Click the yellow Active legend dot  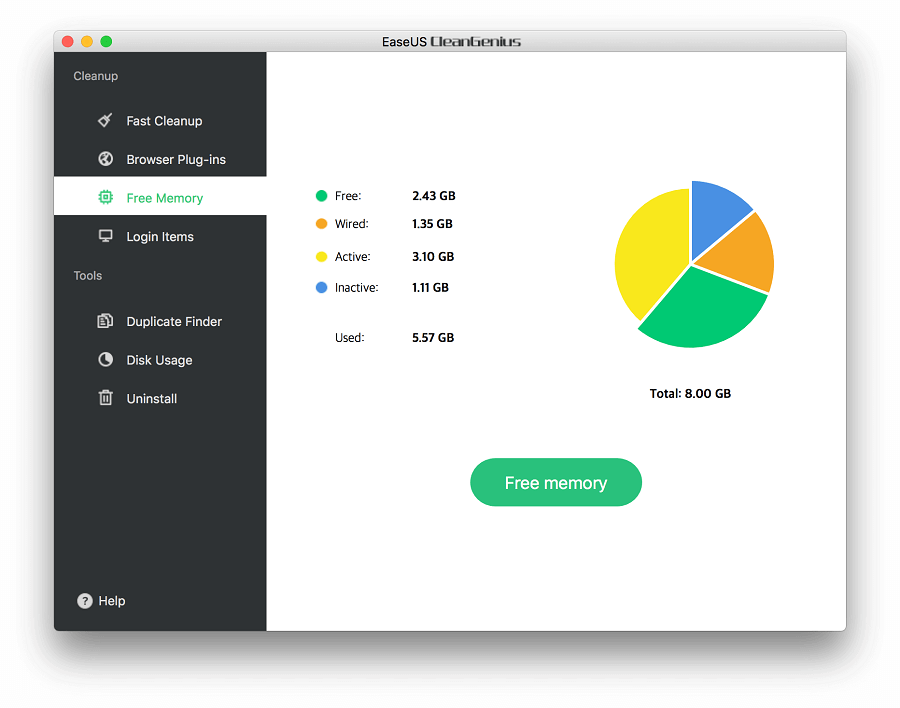pyautogui.click(x=321, y=257)
